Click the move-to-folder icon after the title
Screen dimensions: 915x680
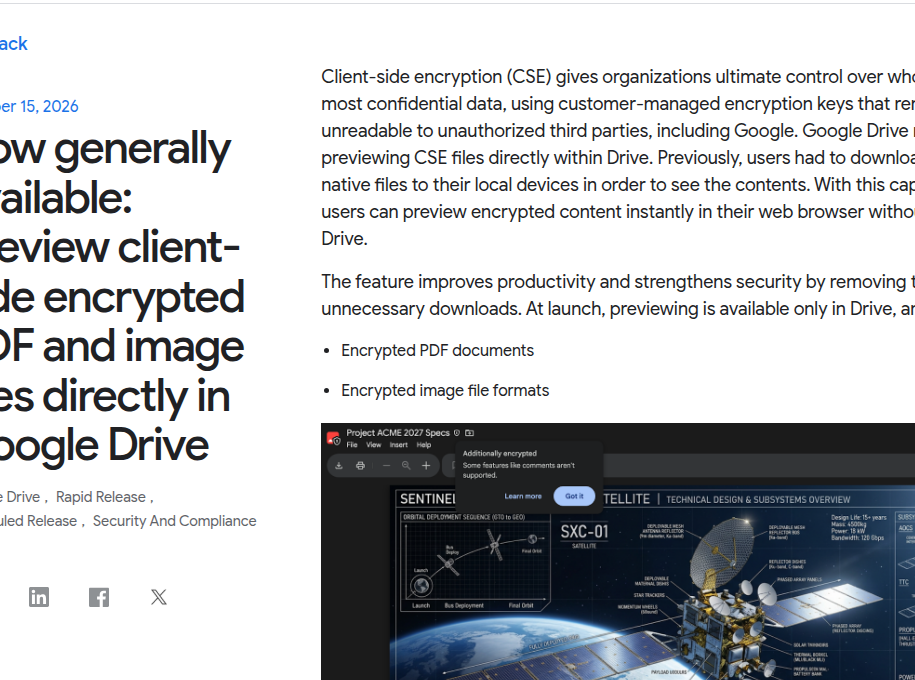point(469,433)
